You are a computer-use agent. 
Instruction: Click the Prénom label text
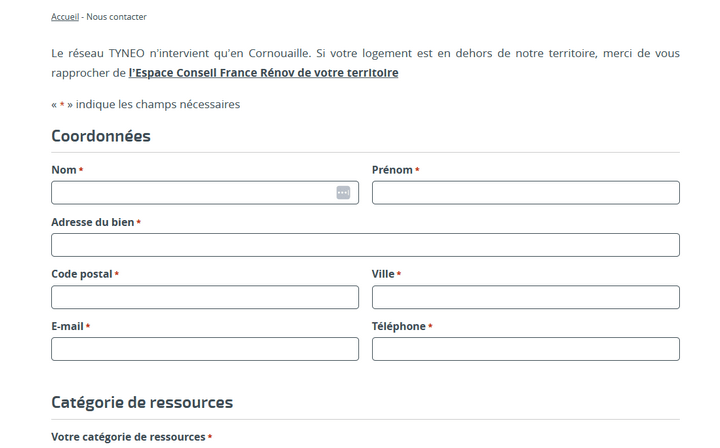pyautogui.click(x=392, y=170)
